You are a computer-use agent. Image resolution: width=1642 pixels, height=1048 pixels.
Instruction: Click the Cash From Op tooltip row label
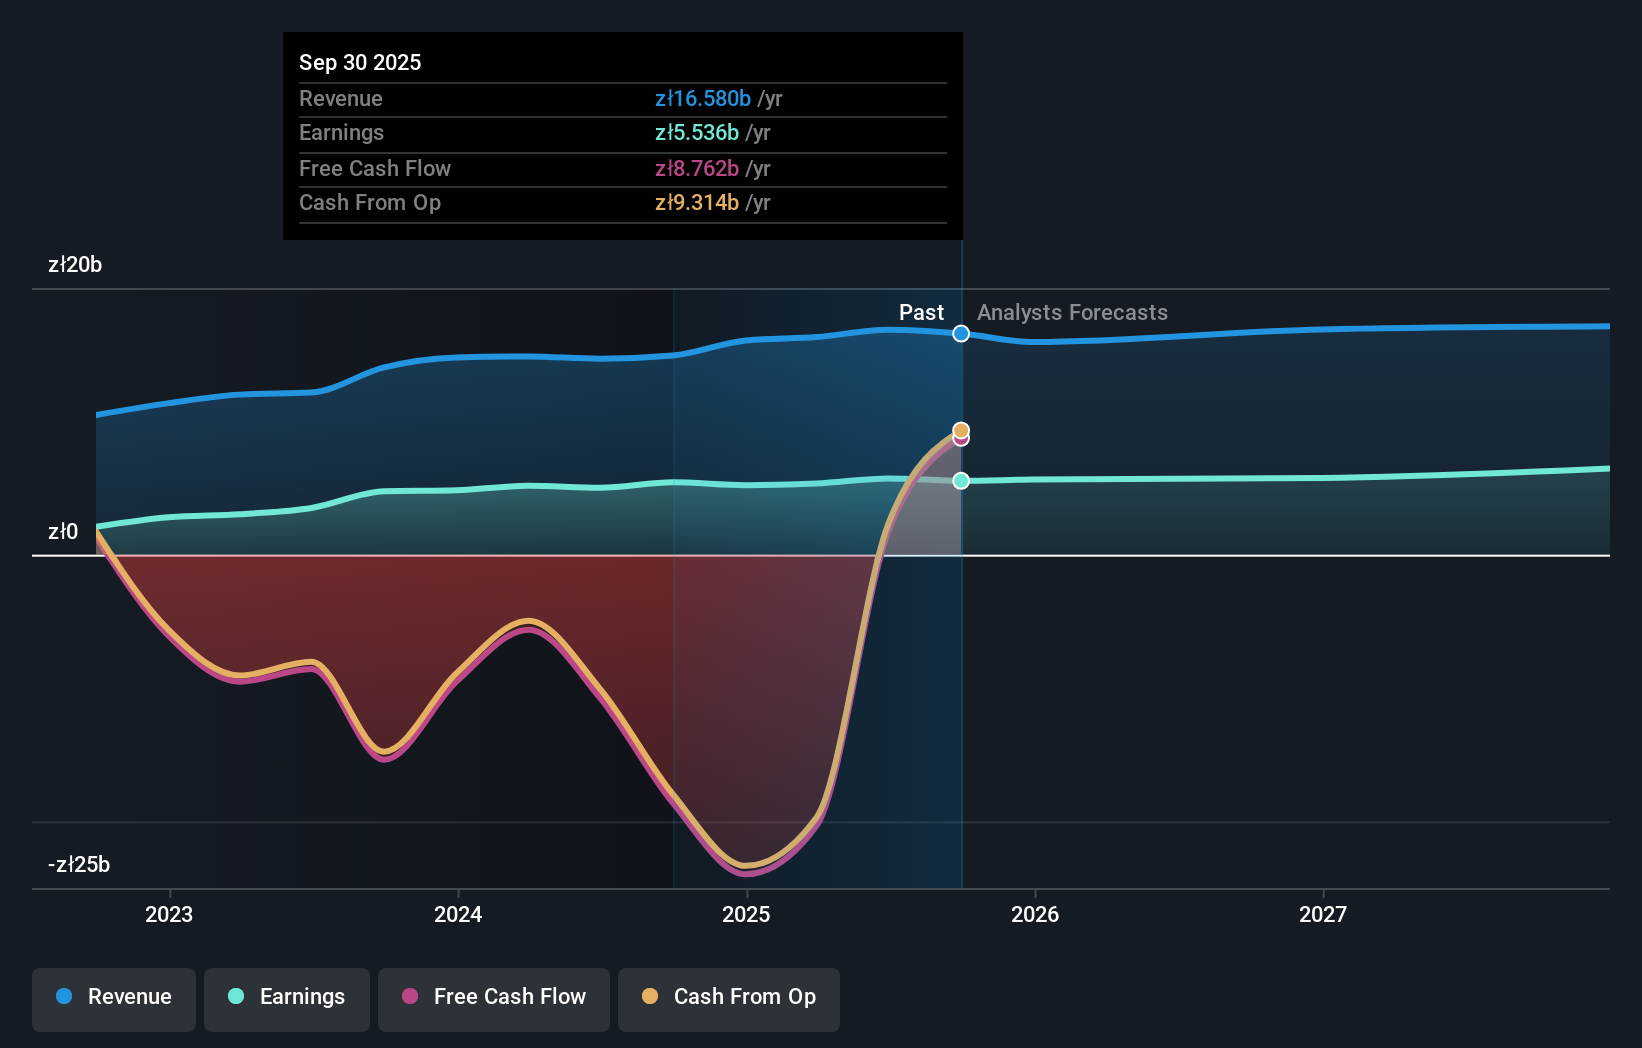pos(370,203)
